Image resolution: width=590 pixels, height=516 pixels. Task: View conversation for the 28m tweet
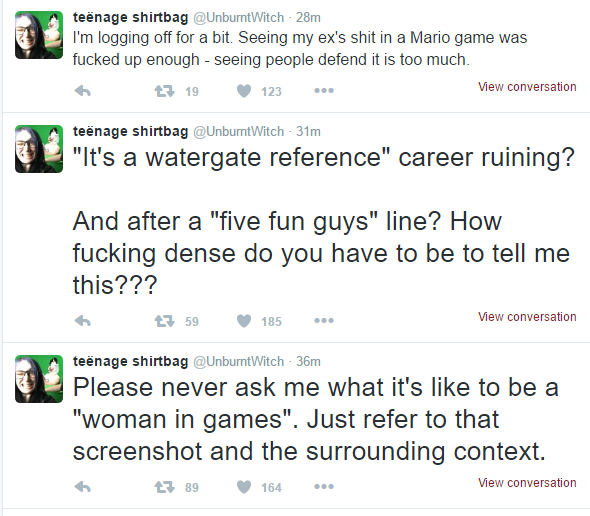(527, 87)
